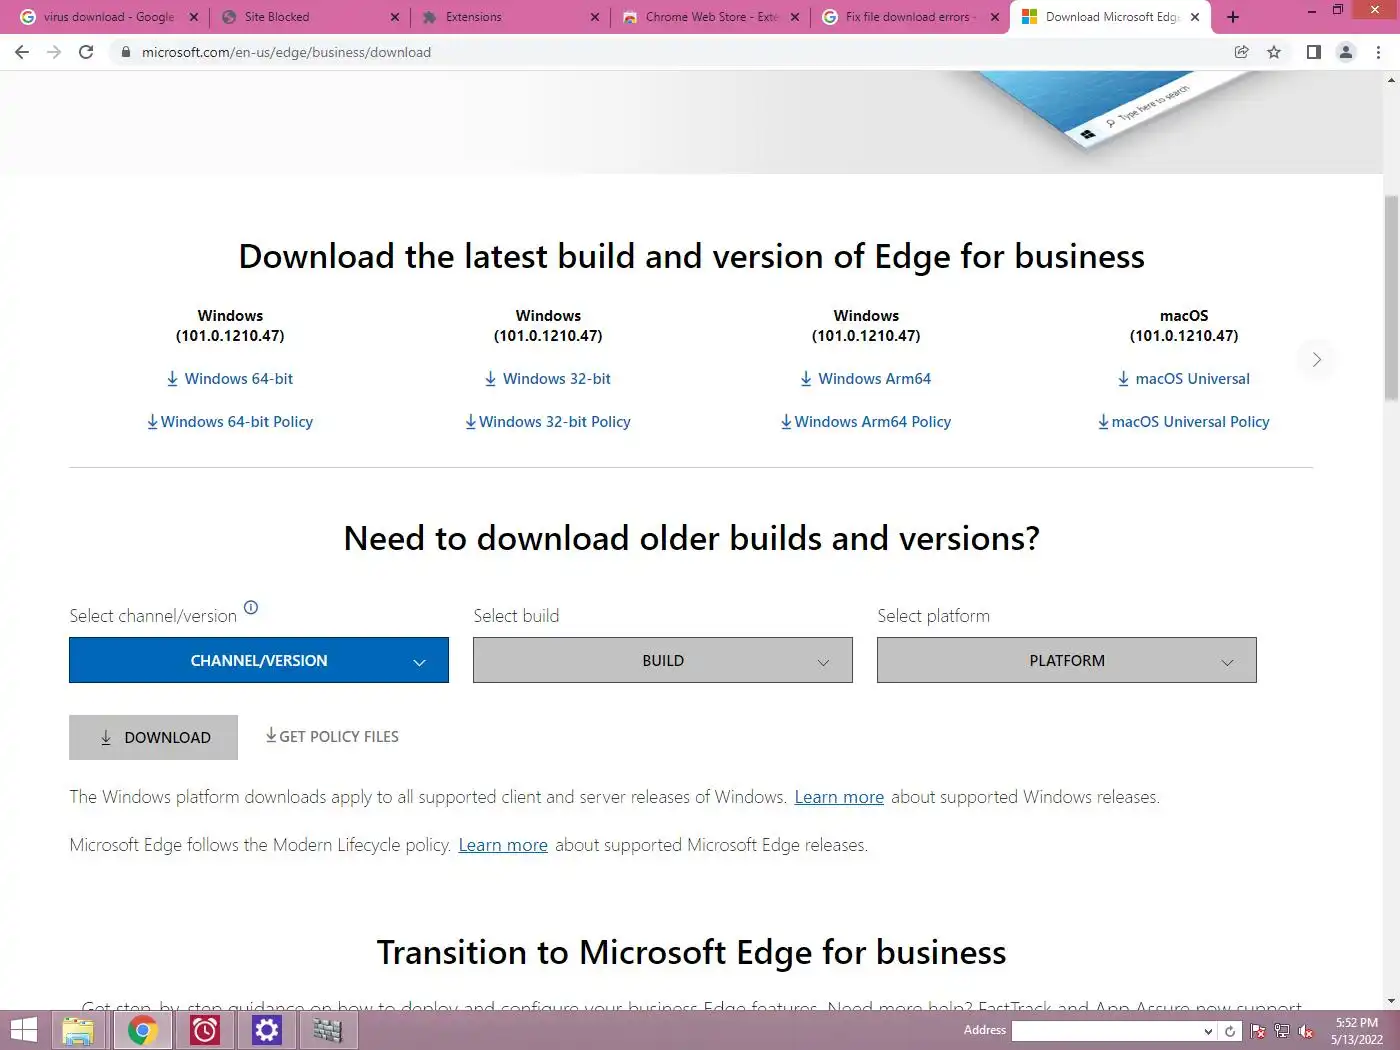Open Chrome's three-dot menu

tap(1379, 52)
